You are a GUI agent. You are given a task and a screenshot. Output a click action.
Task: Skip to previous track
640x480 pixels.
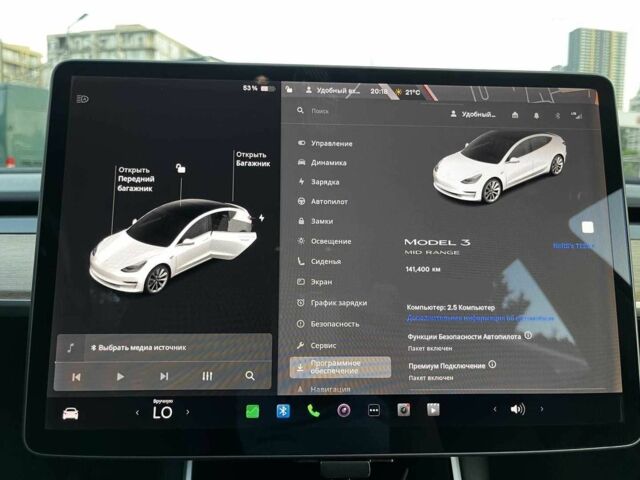coord(76,377)
